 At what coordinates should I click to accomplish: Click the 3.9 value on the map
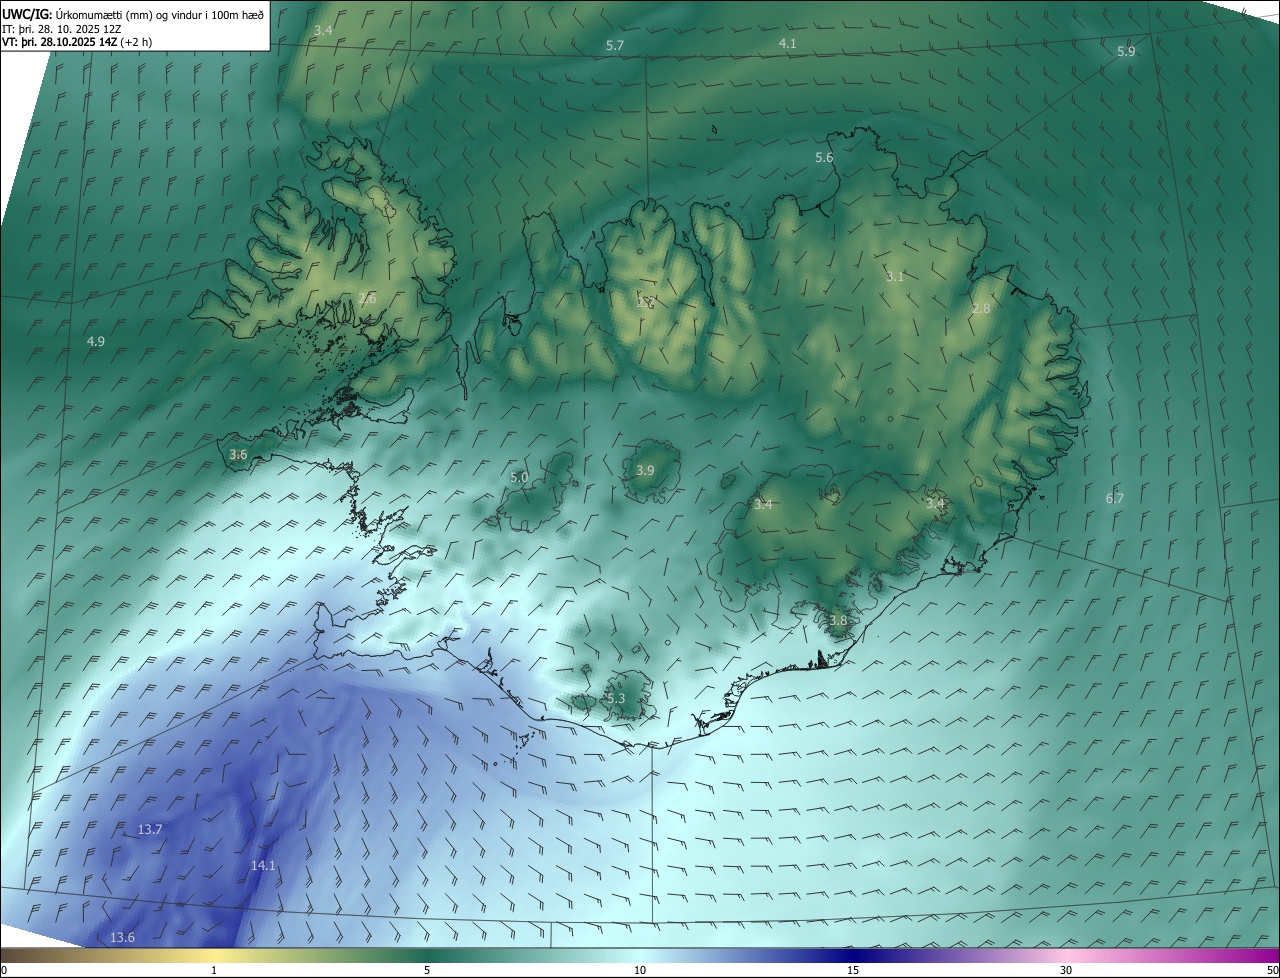(645, 471)
